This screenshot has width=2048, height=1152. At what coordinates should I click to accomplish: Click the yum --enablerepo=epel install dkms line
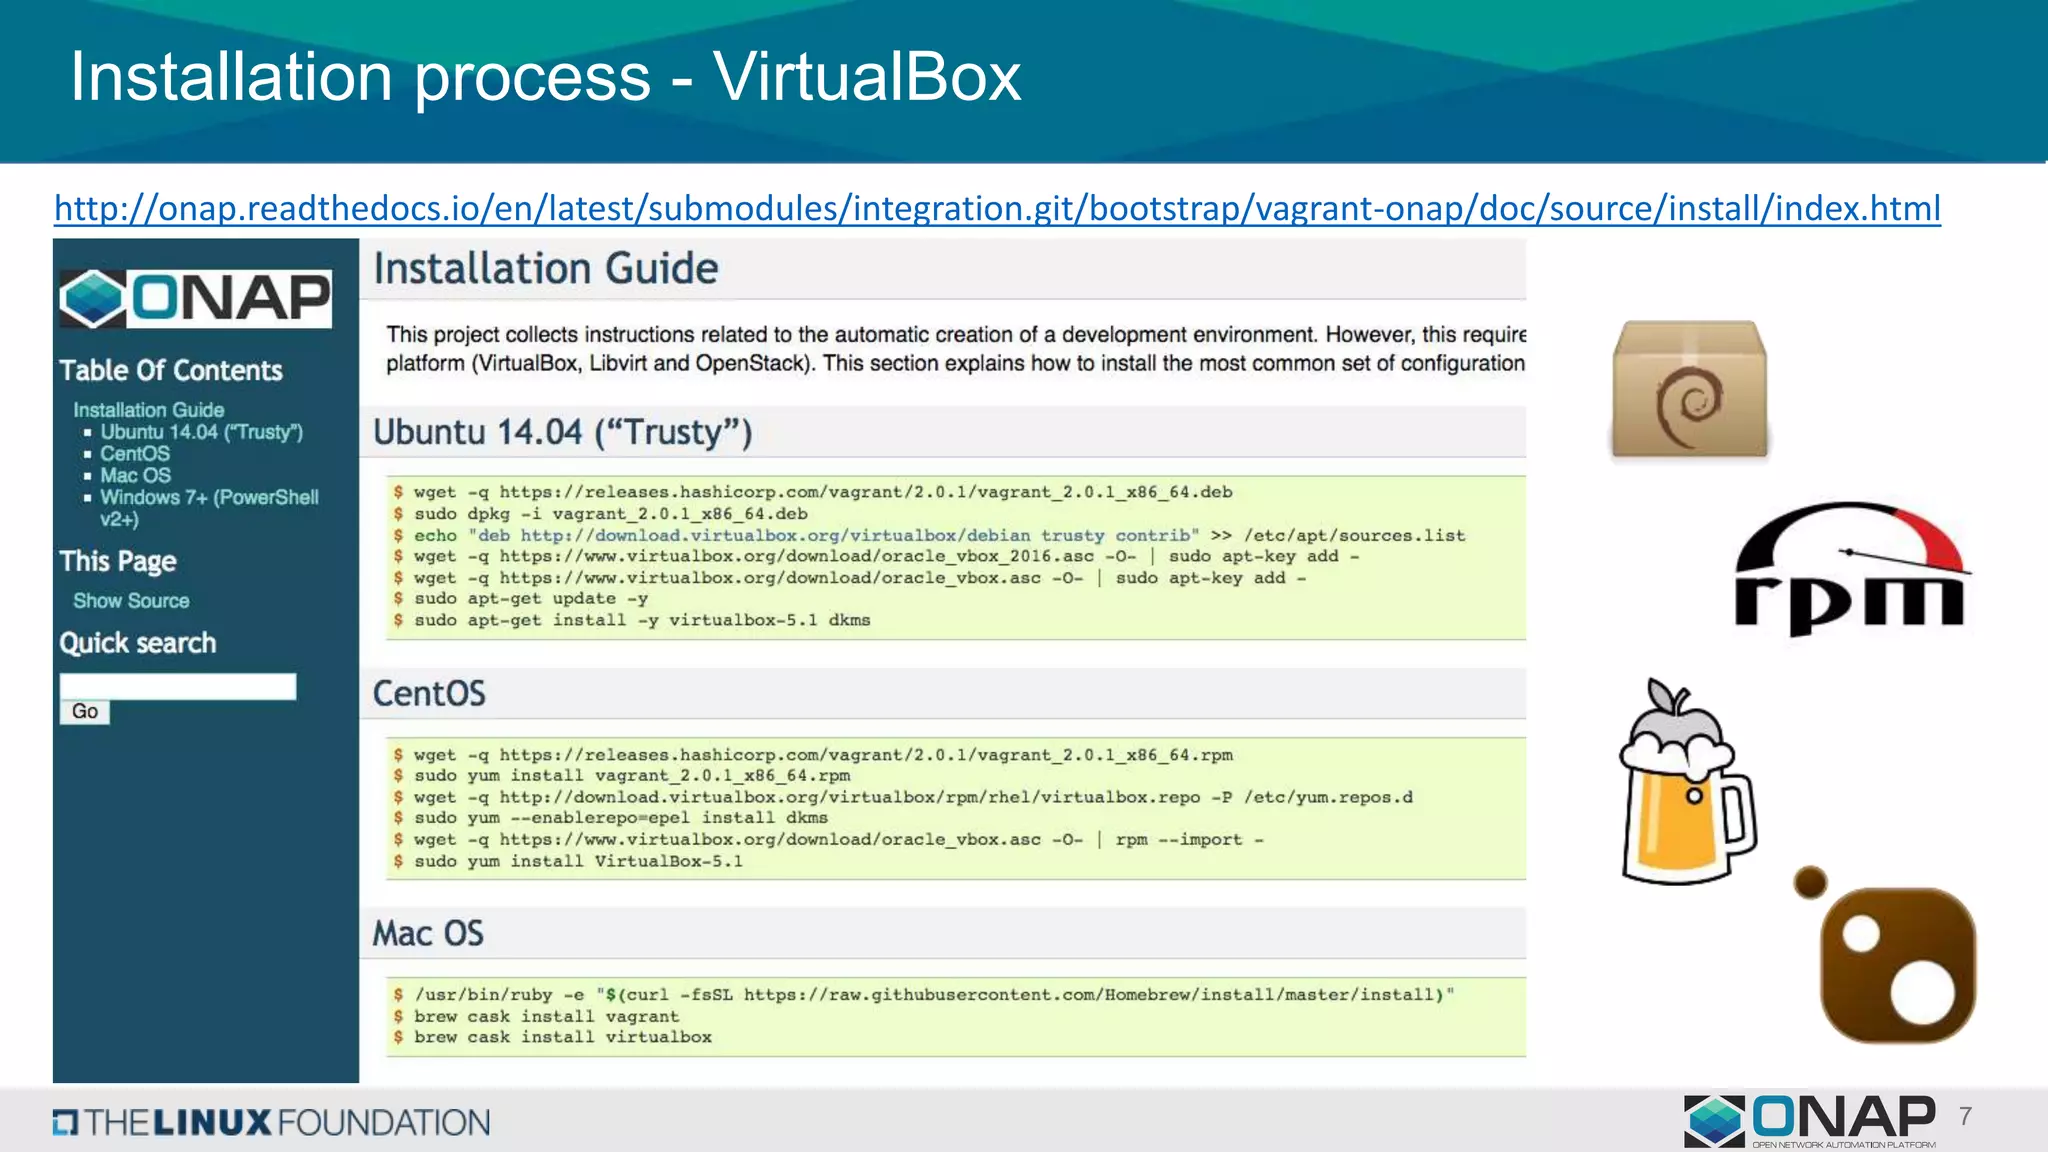click(611, 818)
